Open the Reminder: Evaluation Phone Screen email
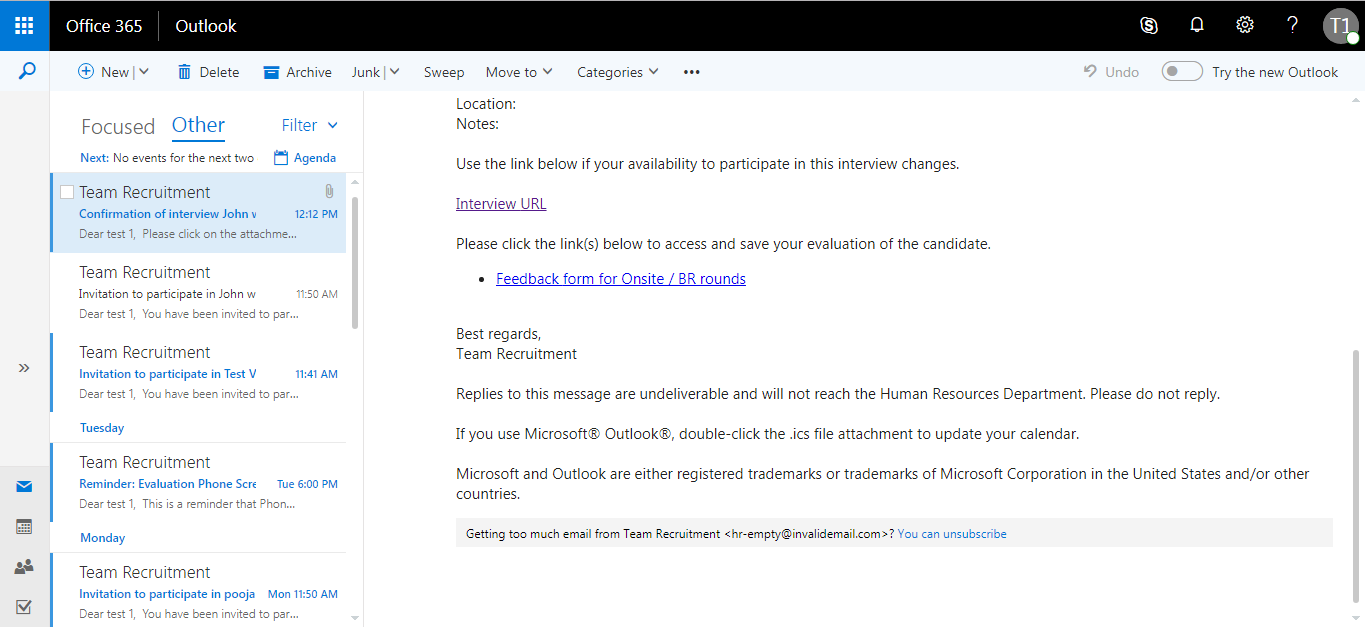1365x627 pixels. pyautogui.click(x=198, y=482)
